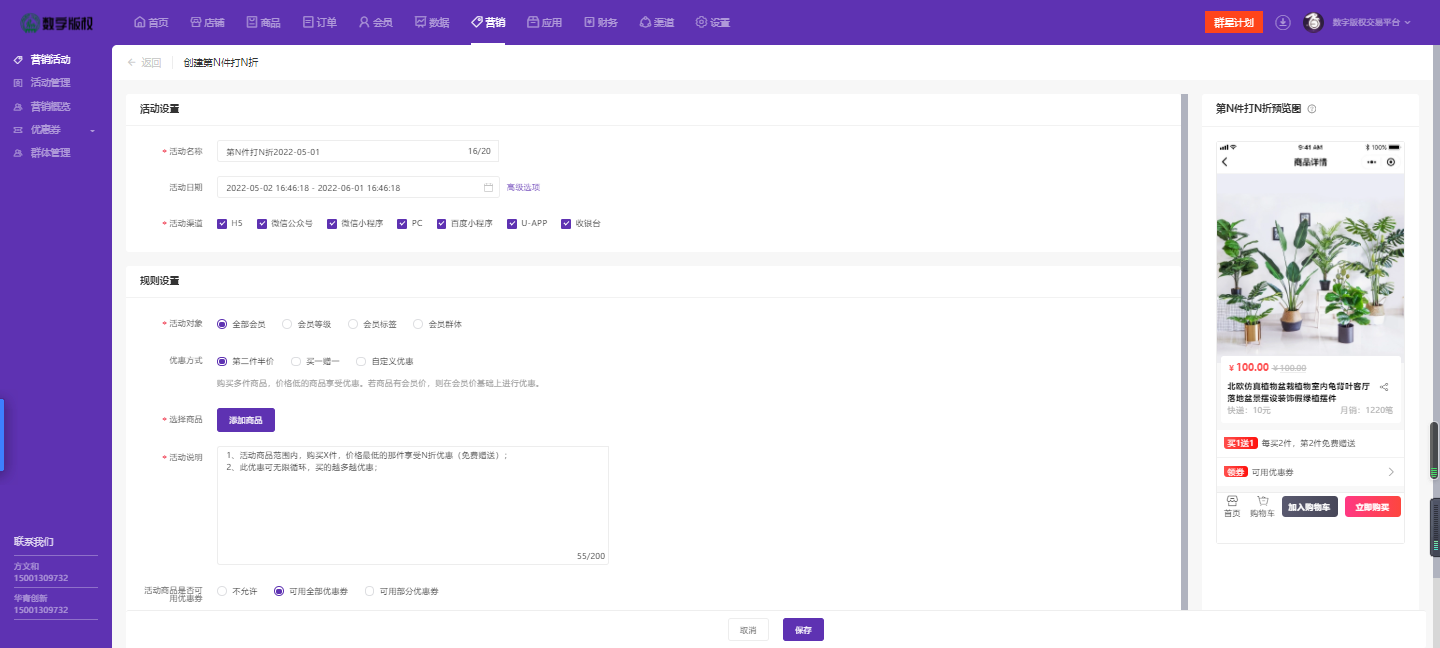The height and width of the screenshot is (648, 1440).
Task: Open the 数据 data menu
Action: click(431, 22)
